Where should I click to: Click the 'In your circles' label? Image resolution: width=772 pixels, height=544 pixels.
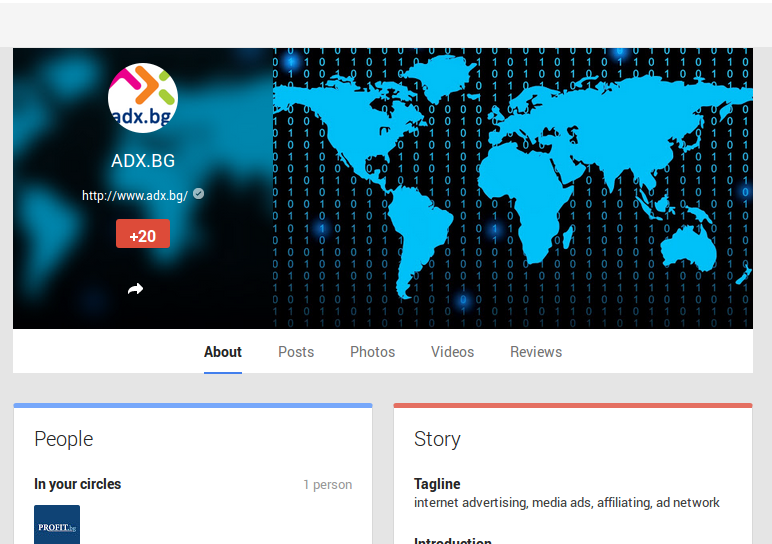point(77,484)
